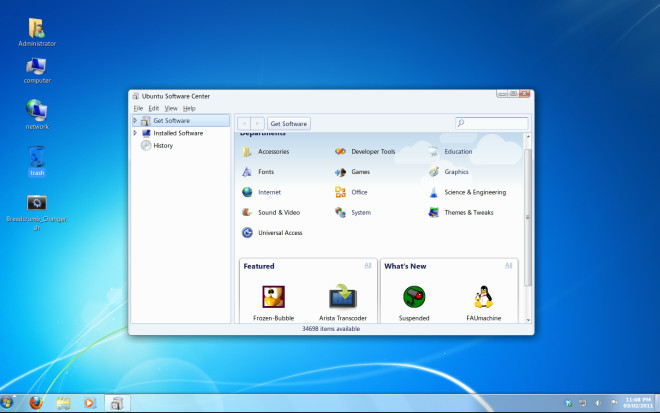Image resolution: width=660 pixels, height=413 pixels.
Task: Show all What's New apps via All link
Action: click(x=509, y=266)
